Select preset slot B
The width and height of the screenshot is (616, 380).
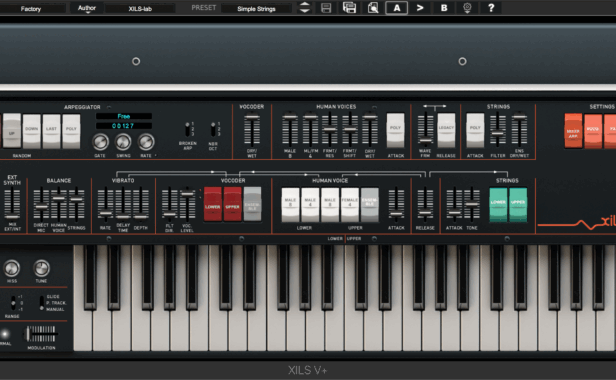[444, 8]
